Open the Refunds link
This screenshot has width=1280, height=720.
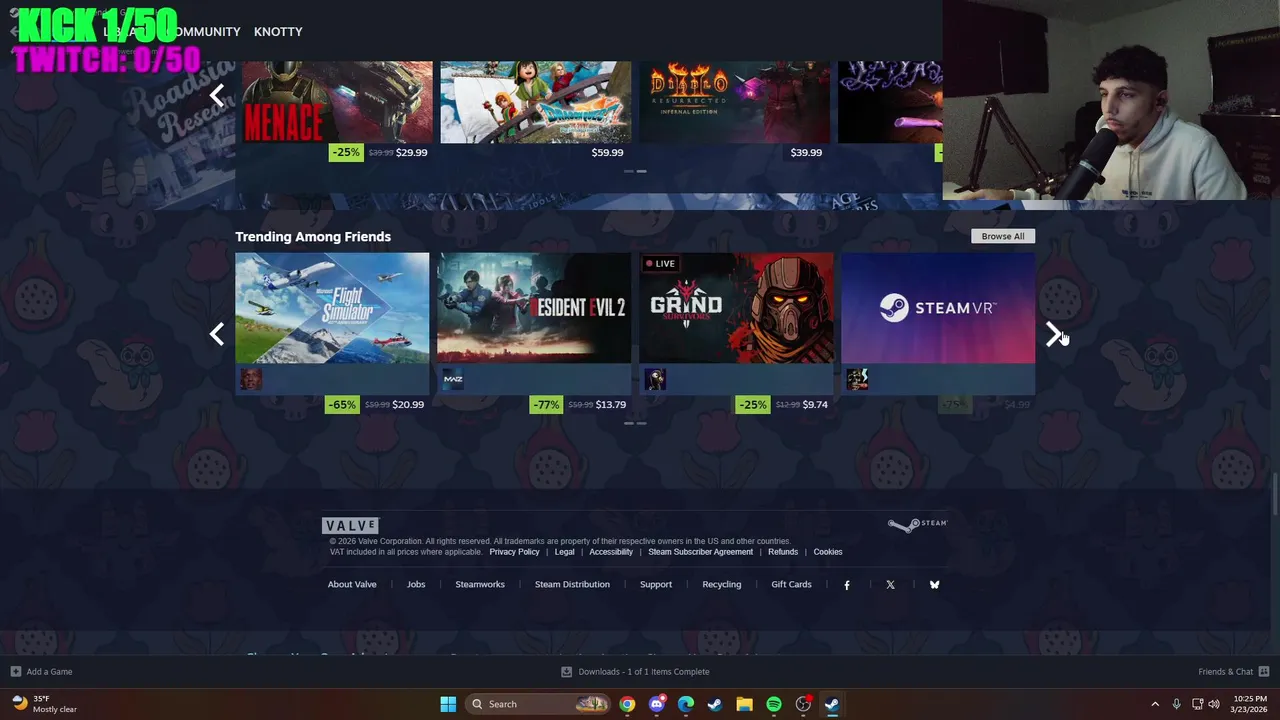(783, 552)
